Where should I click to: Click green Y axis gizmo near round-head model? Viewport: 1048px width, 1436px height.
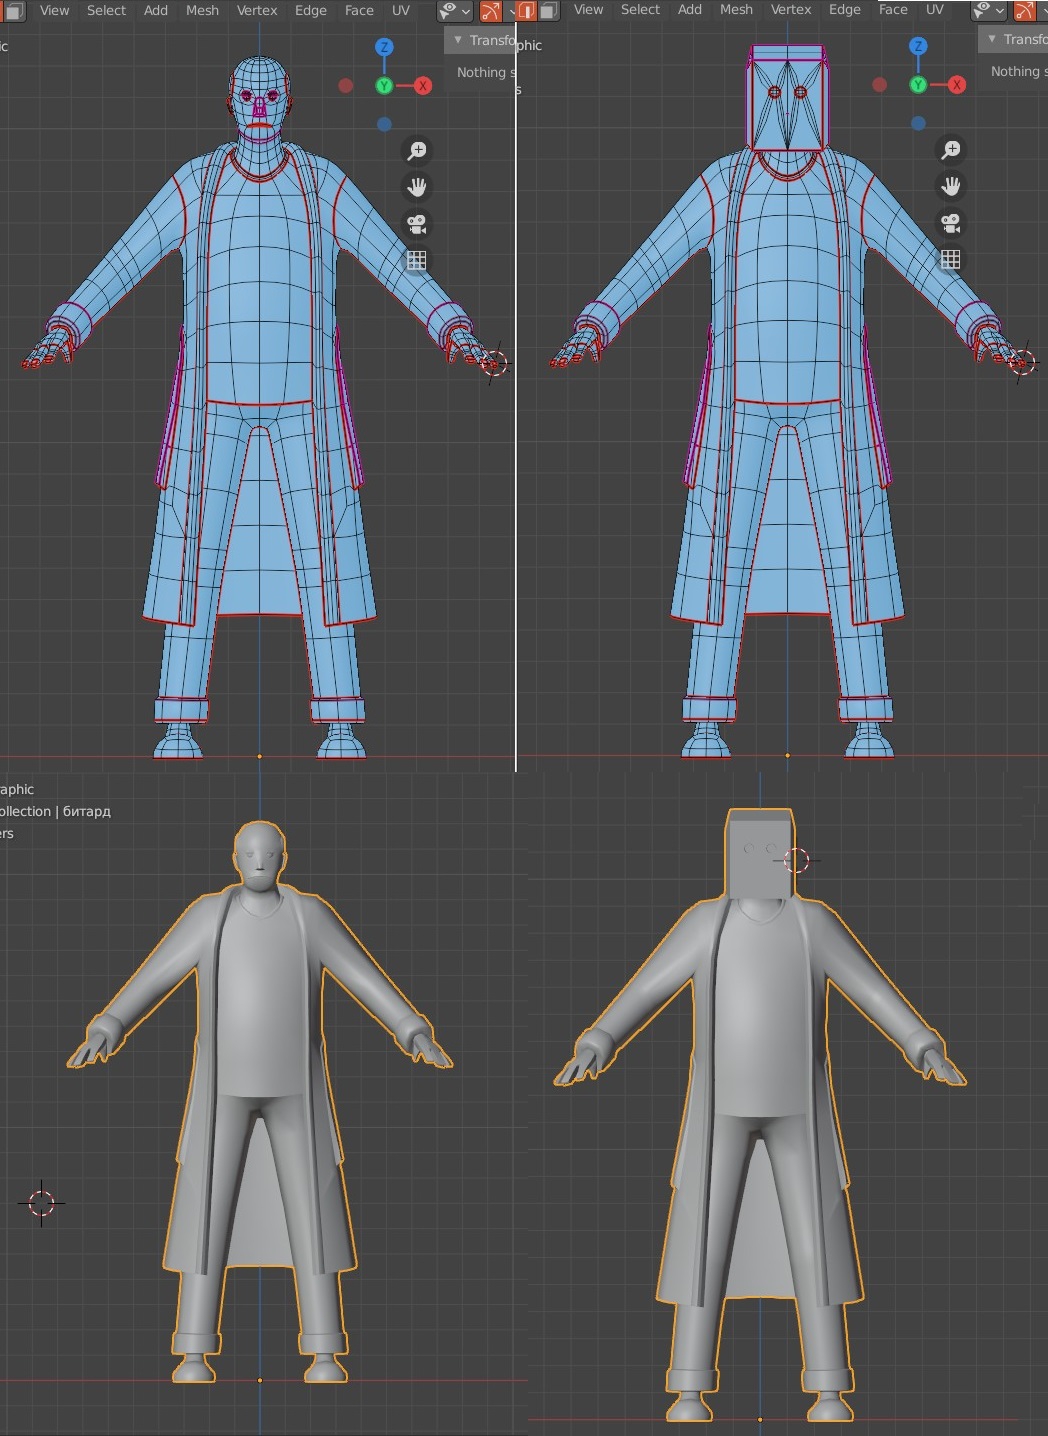384,86
